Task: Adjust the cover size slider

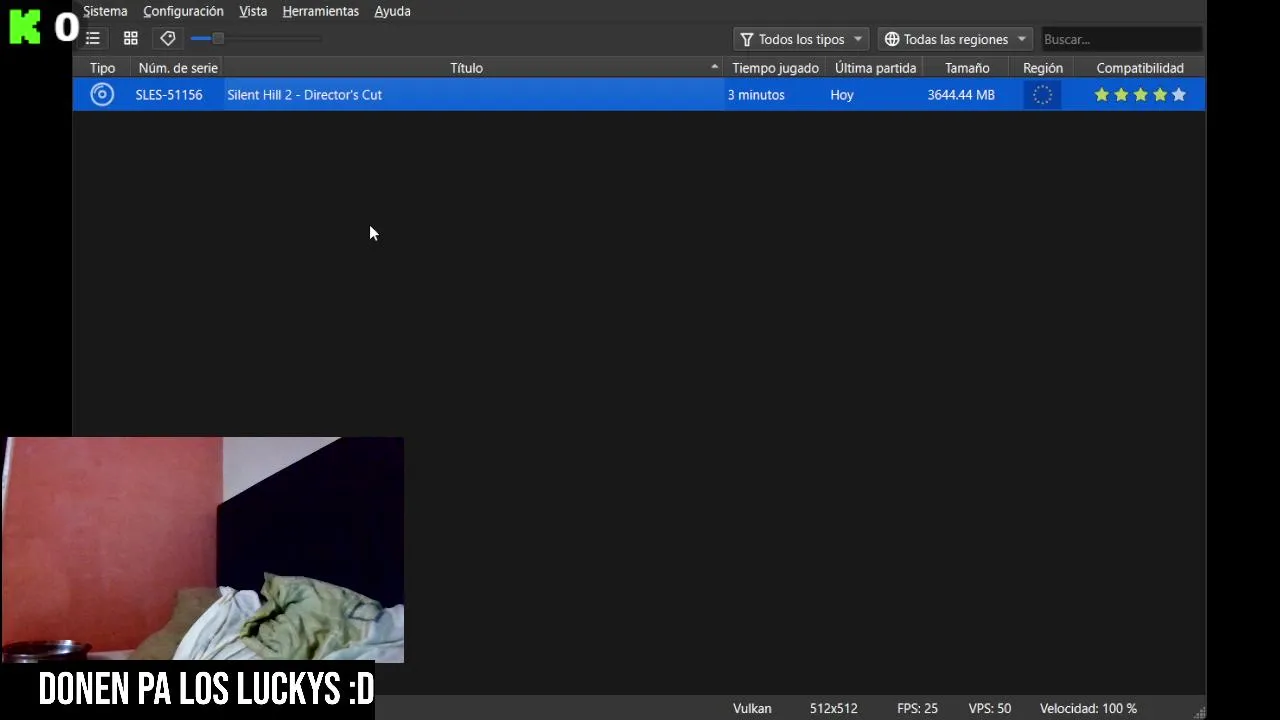Action: point(256,39)
